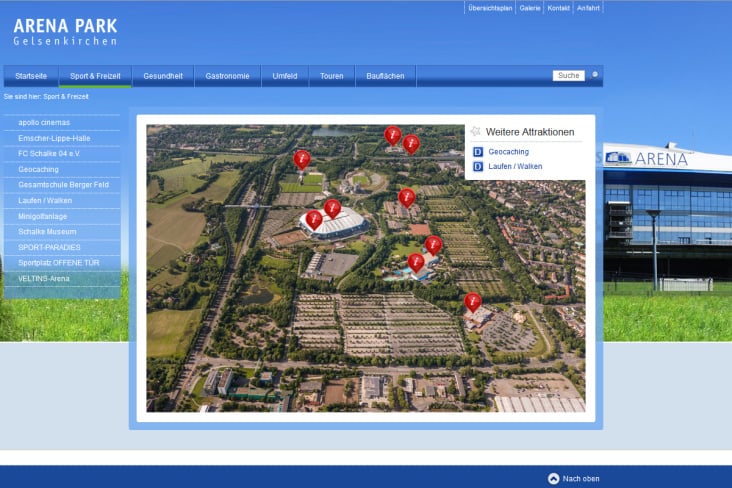732x488 pixels.
Task: Open the Übersichtsplan link
Action: 490,8
